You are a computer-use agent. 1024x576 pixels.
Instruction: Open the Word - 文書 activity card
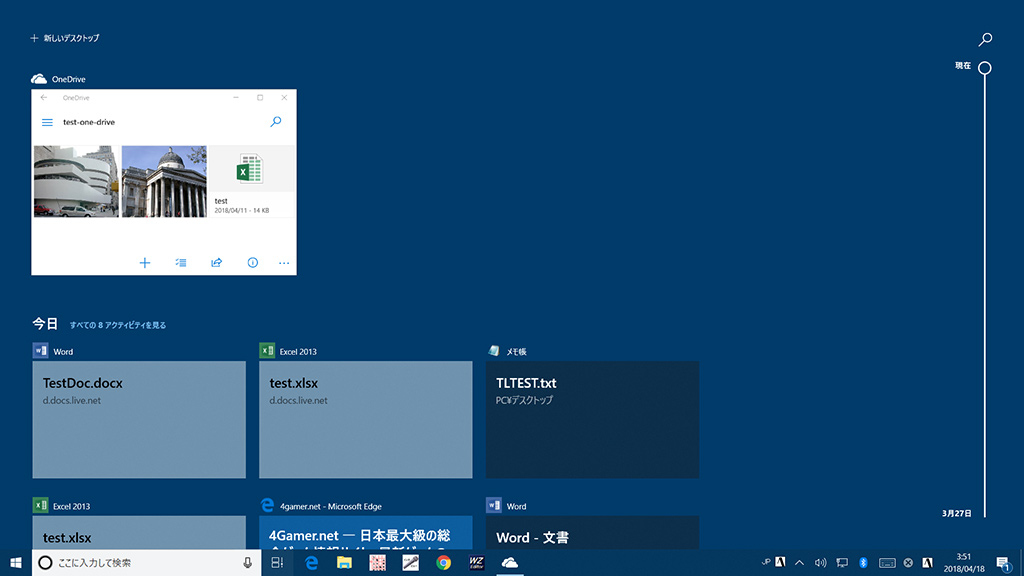(592, 532)
